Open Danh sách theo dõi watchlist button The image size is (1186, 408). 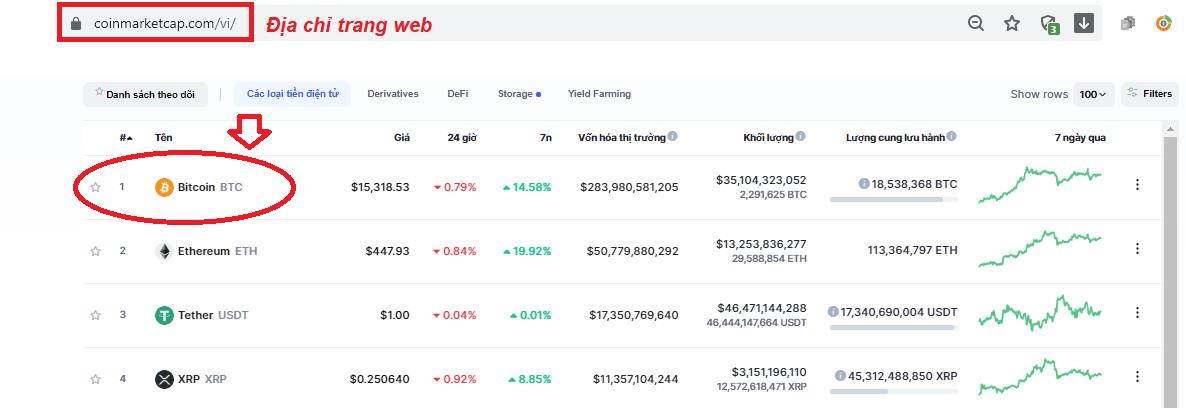[145, 94]
